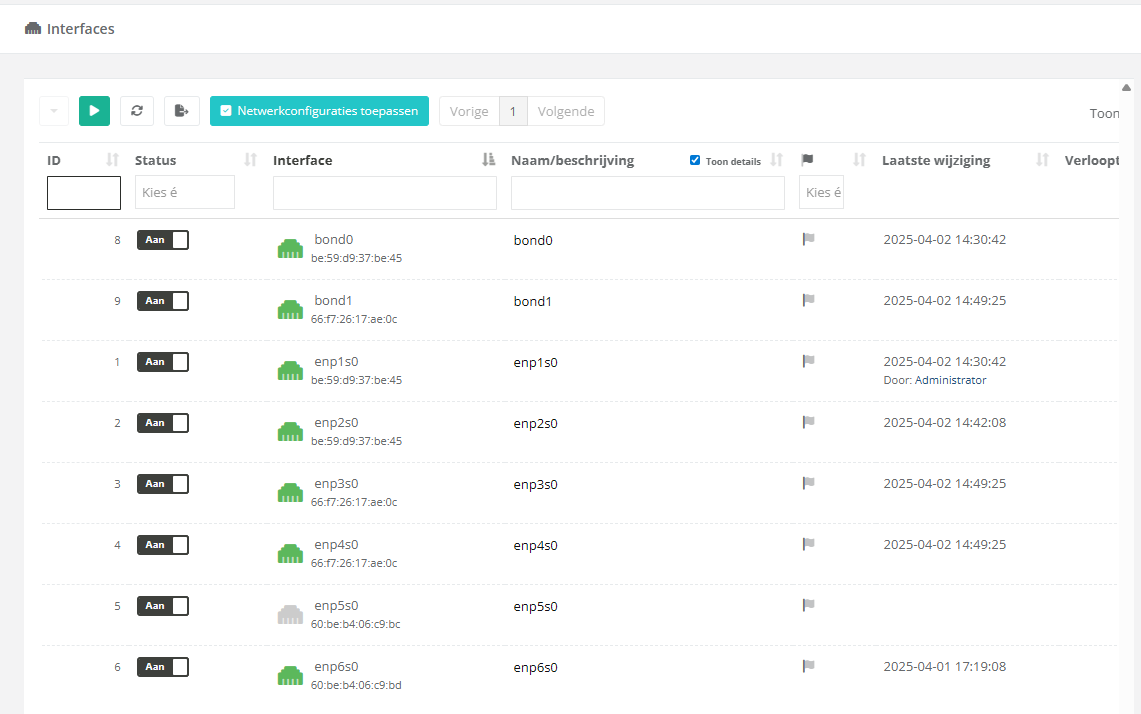Expand the disabled dropdown arrow left of play
The image size is (1141, 714).
tap(54, 111)
